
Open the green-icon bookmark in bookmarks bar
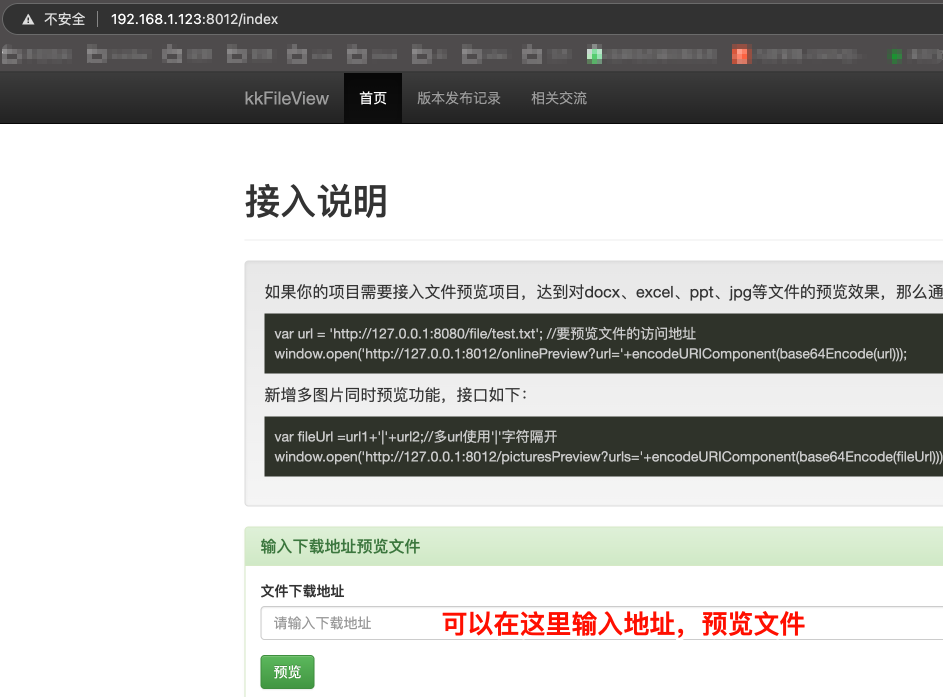click(651, 55)
